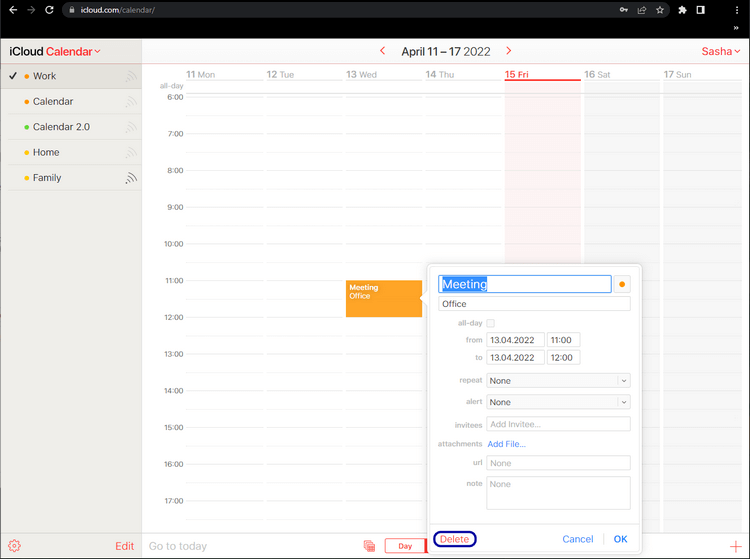This screenshot has height=559, width=750.
Task: Select the Work calendar
Action: click(x=71, y=76)
